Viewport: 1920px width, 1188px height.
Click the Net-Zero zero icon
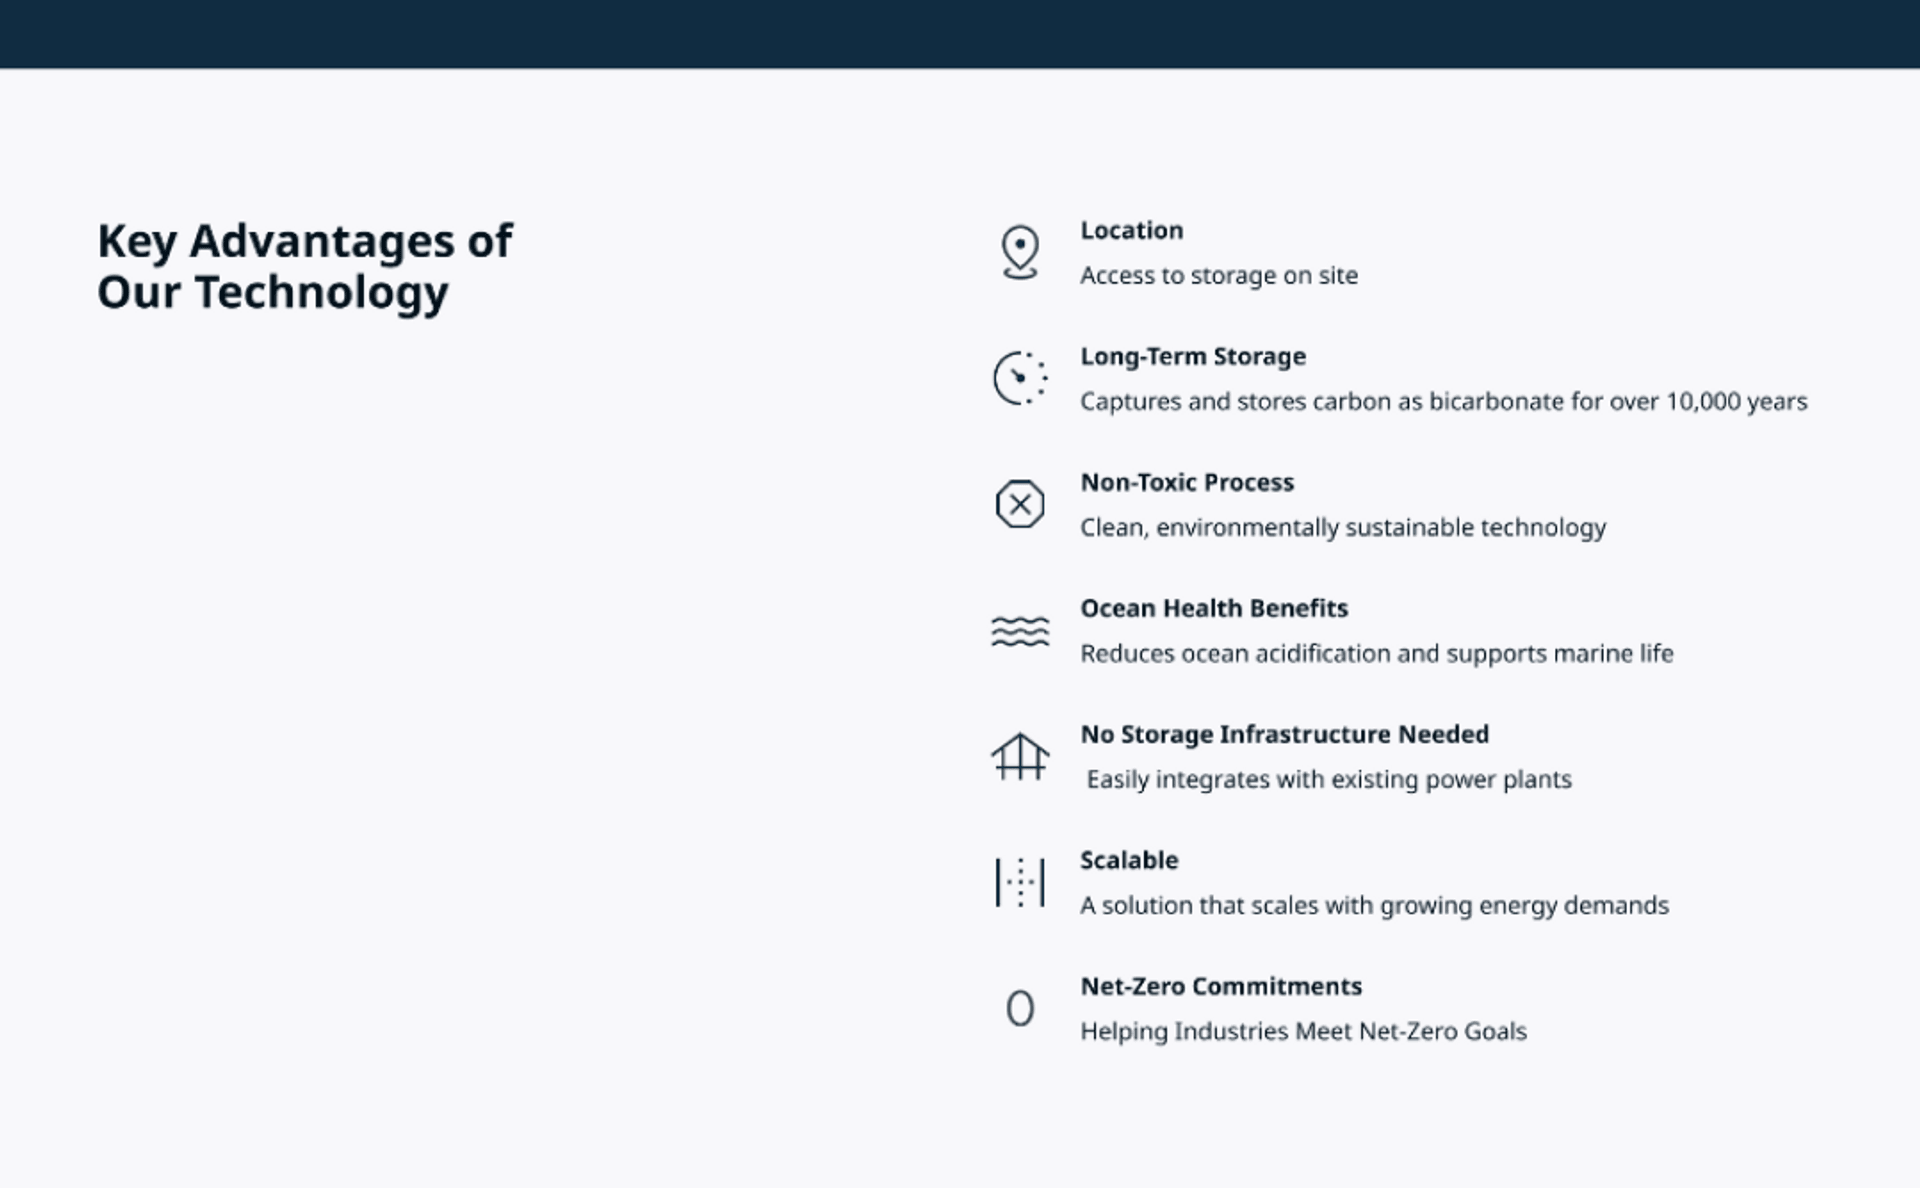tap(1020, 1008)
